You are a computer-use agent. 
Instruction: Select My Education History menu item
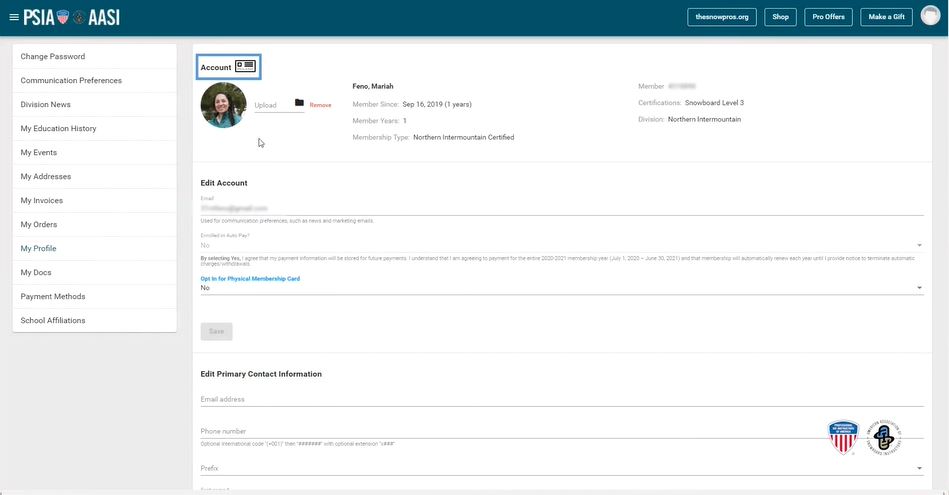click(x=58, y=129)
